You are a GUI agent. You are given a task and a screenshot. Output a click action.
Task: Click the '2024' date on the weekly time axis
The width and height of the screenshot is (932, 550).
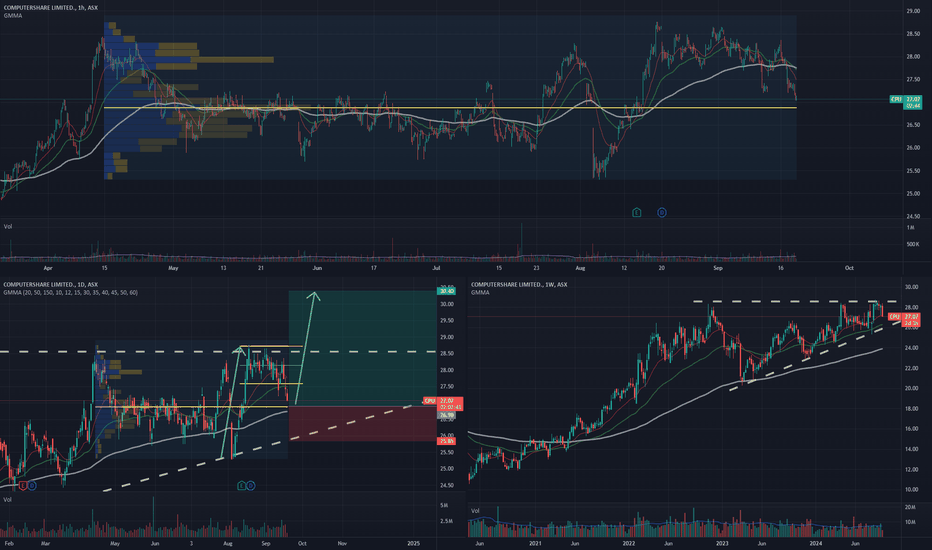pyautogui.click(x=816, y=543)
